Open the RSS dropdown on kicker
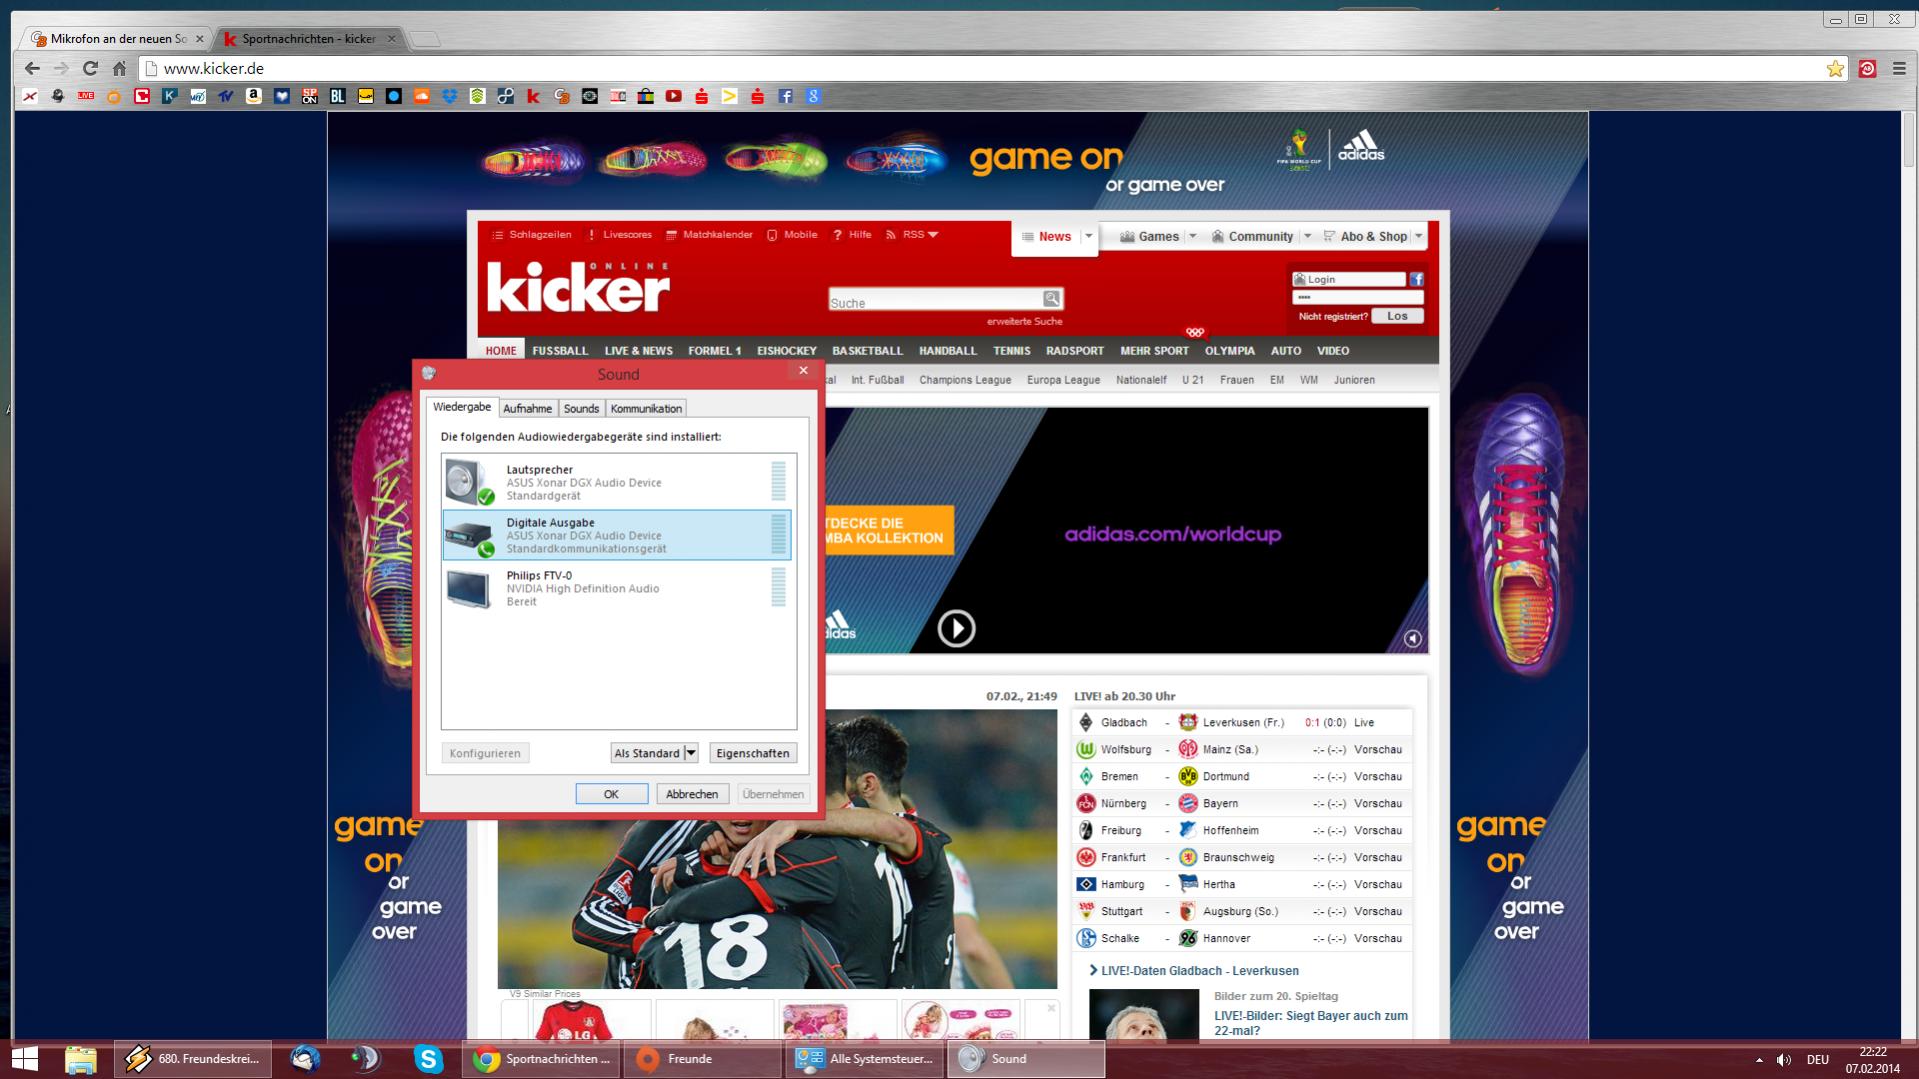1919x1079 pixels. (x=912, y=235)
